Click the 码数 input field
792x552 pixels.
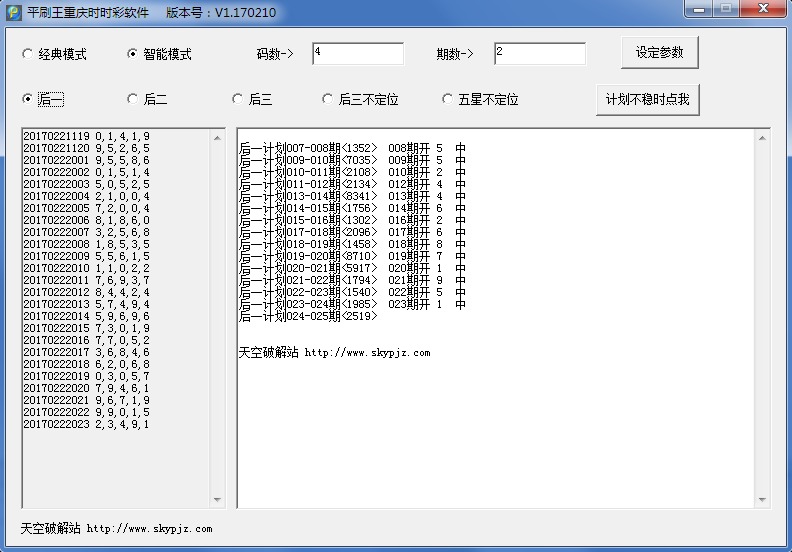coord(357,54)
